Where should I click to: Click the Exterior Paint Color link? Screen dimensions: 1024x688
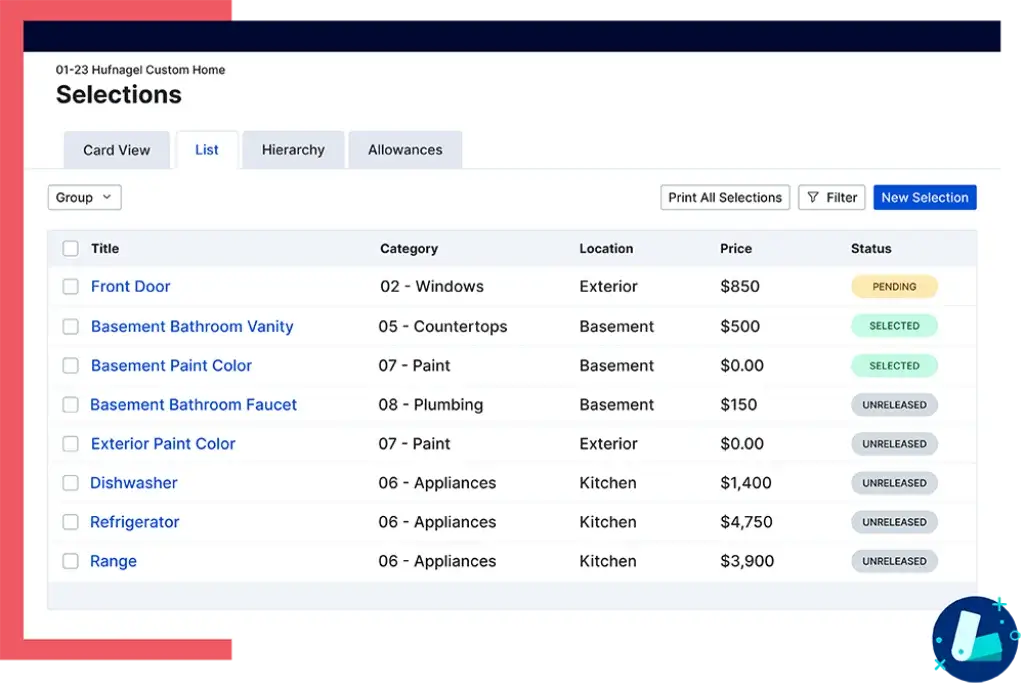click(163, 443)
